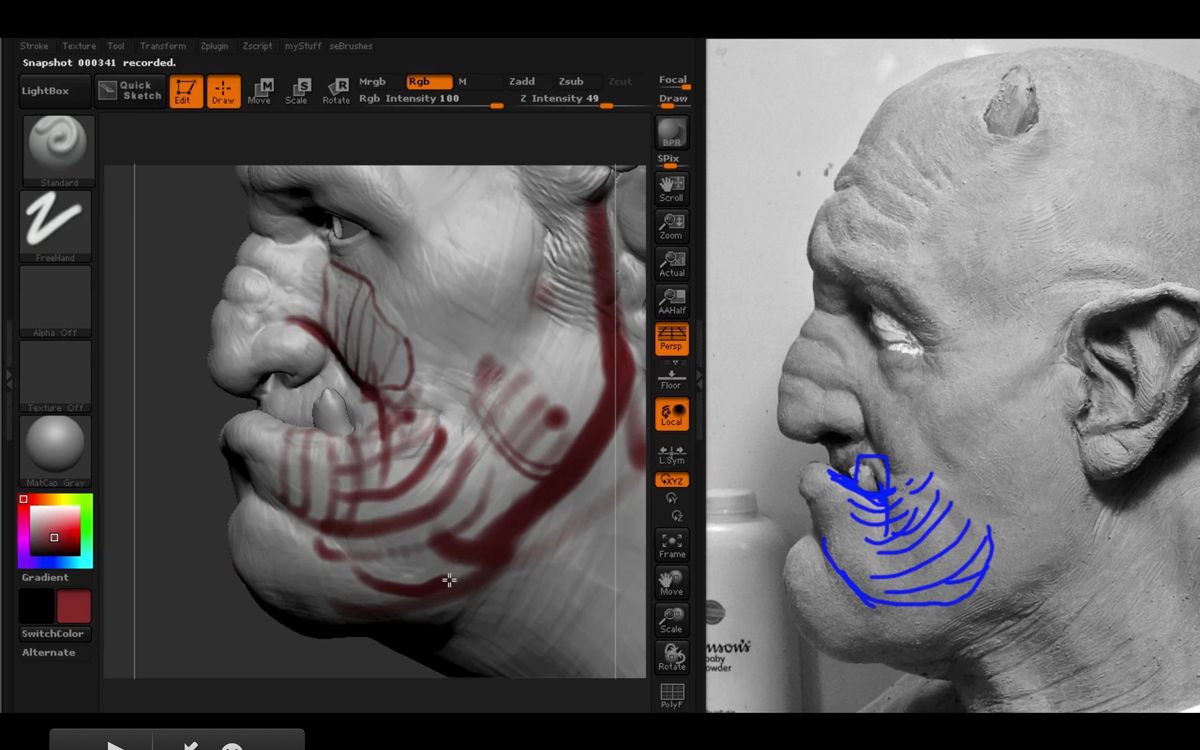Open the FreeHand stroke picker
1200x750 pixels.
coord(56,227)
